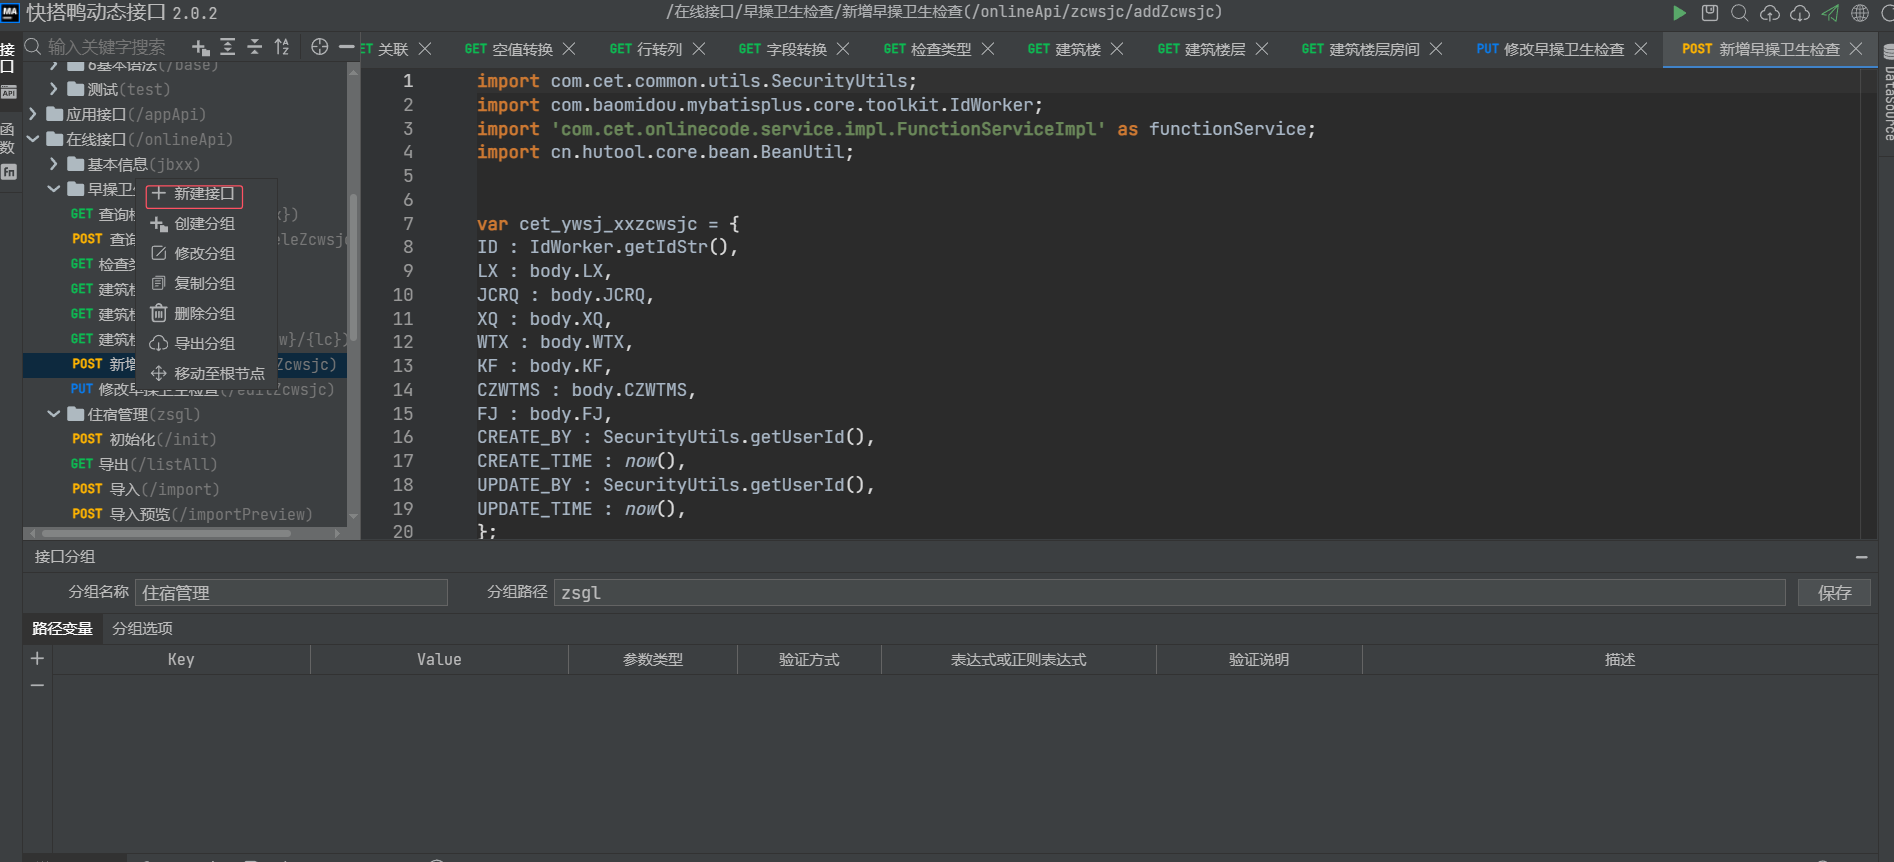The image size is (1894, 862).
Task: Open the API sidebar icon
Action: point(9,92)
